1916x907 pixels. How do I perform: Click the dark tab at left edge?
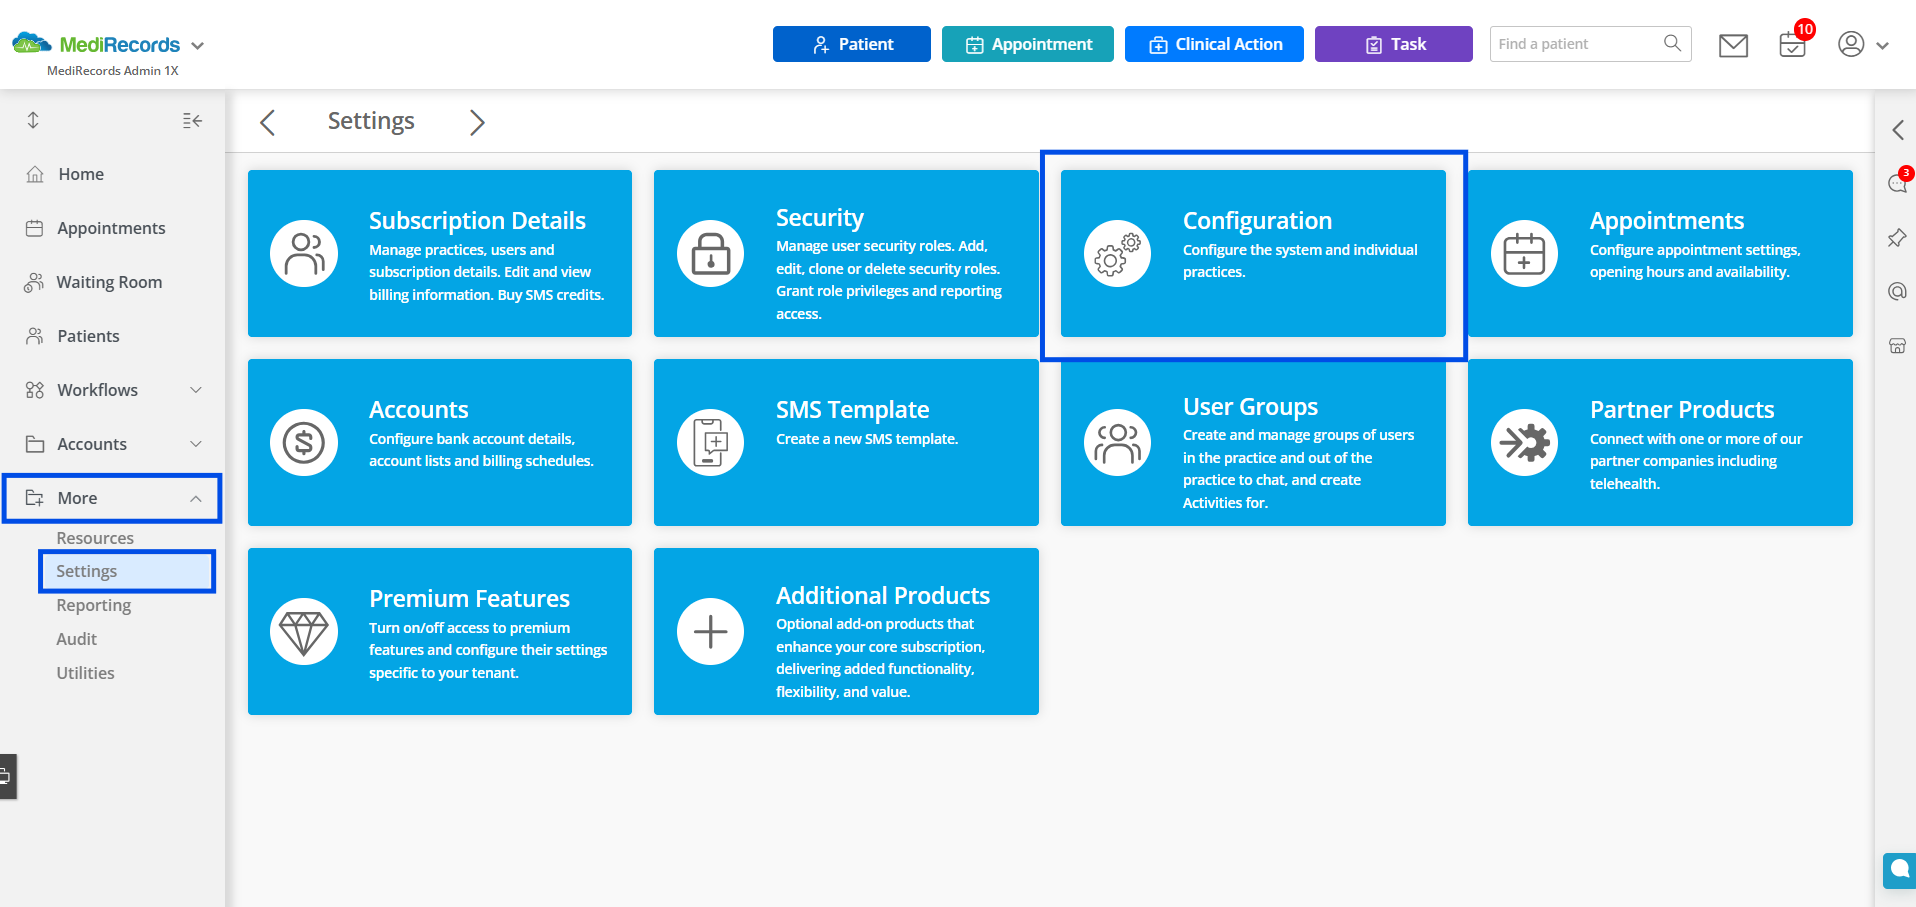coord(8,776)
